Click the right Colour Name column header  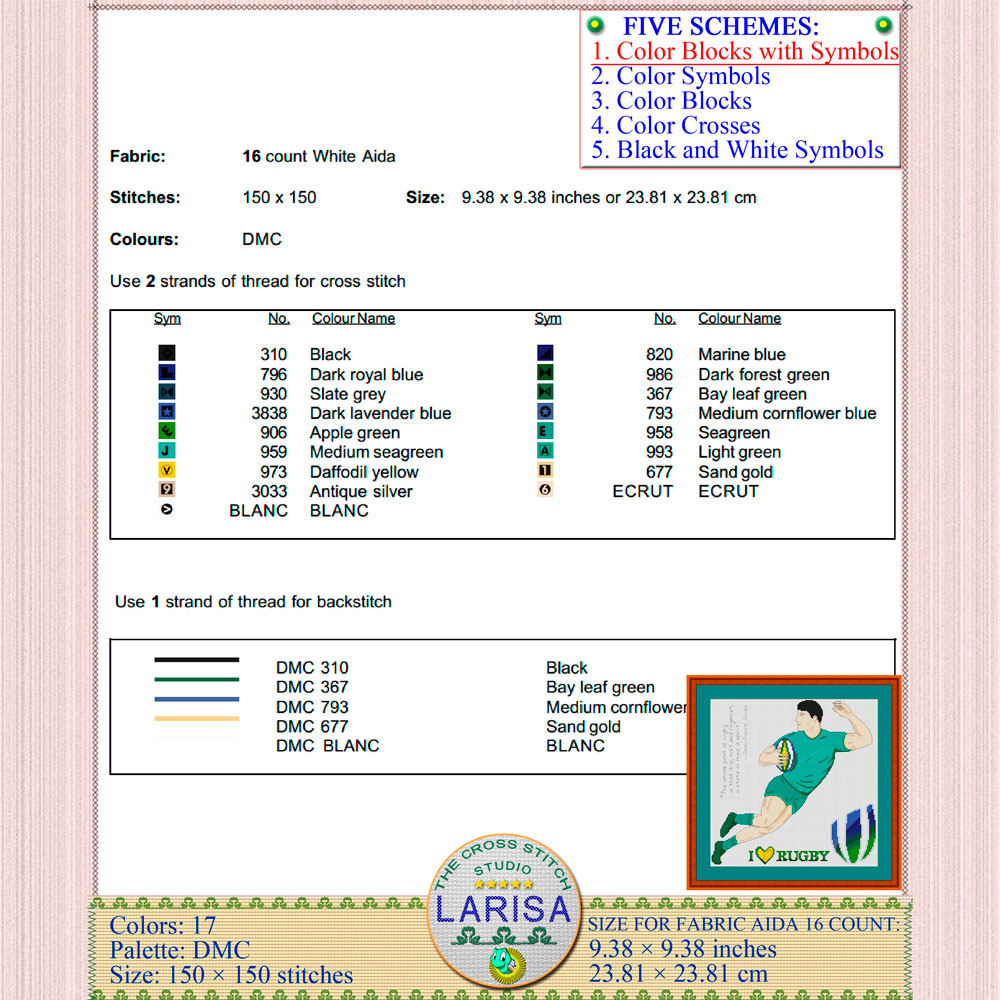pos(739,318)
